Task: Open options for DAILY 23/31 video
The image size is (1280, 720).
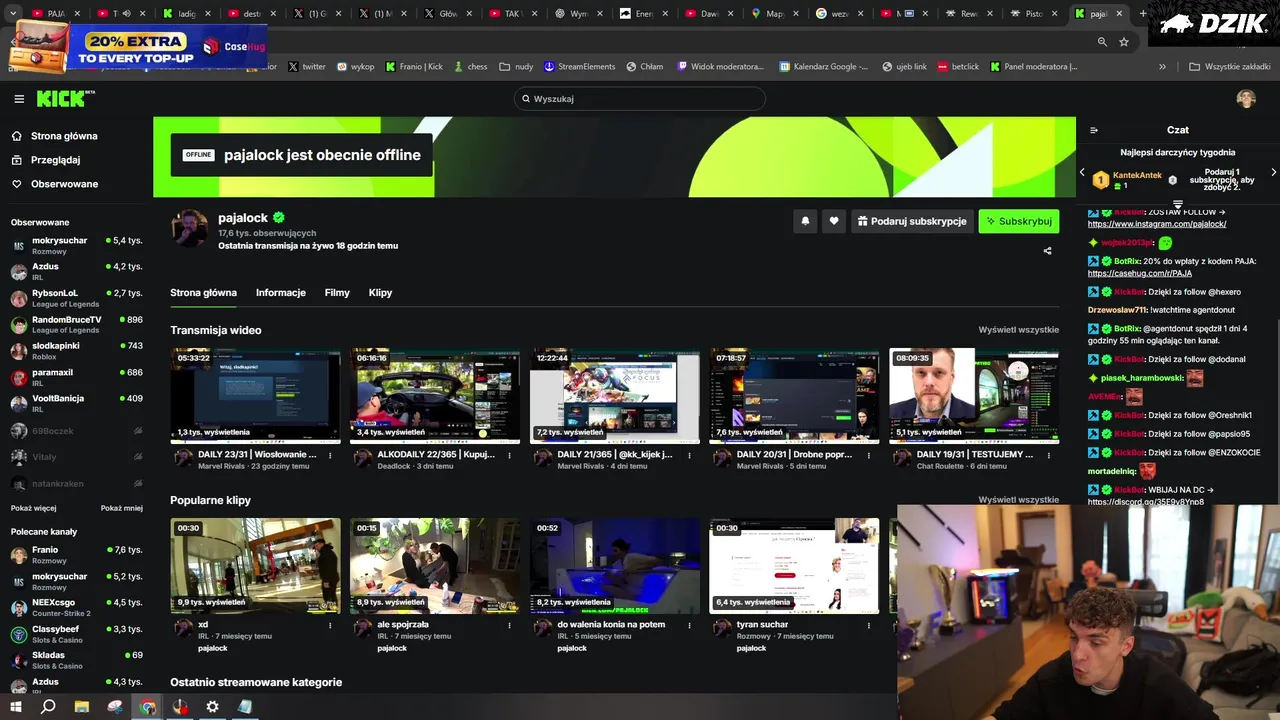Action: [330, 455]
